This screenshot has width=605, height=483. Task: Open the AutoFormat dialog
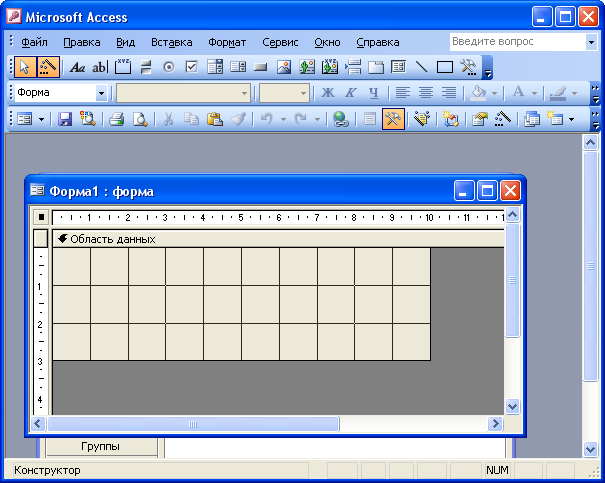(422, 119)
